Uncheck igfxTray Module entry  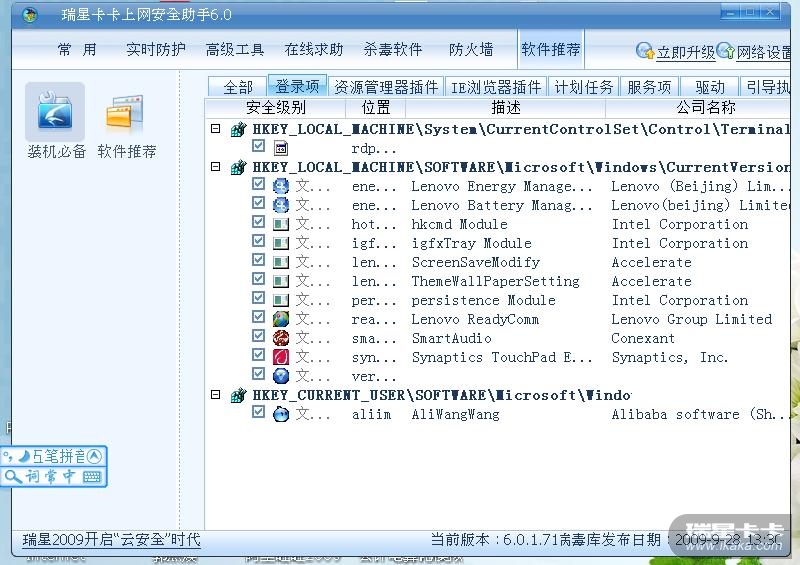click(x=259, y=240)
